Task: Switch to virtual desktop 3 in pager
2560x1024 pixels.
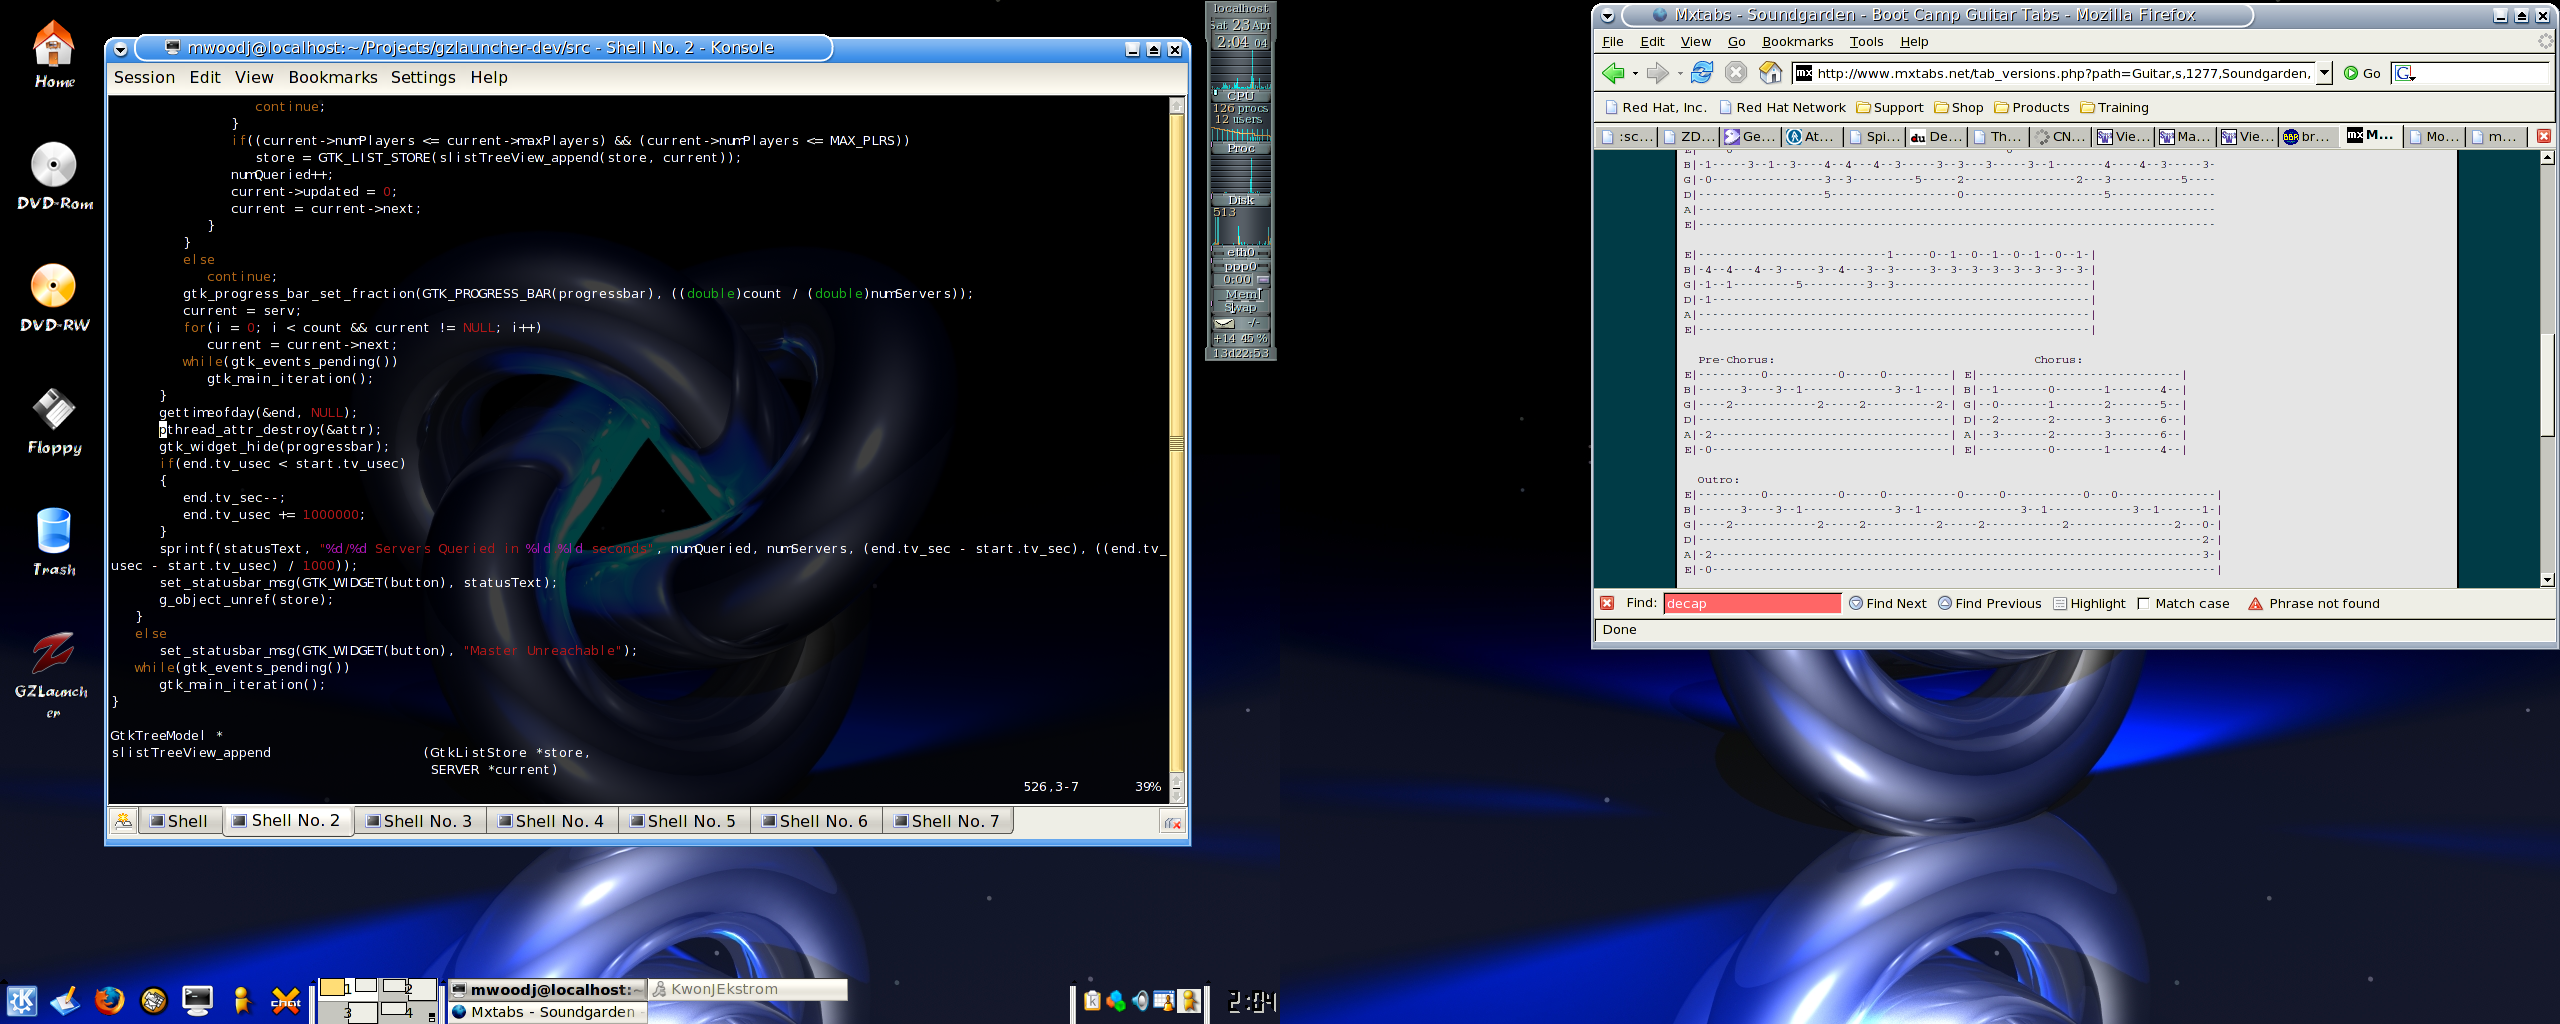Action: 346,1012
